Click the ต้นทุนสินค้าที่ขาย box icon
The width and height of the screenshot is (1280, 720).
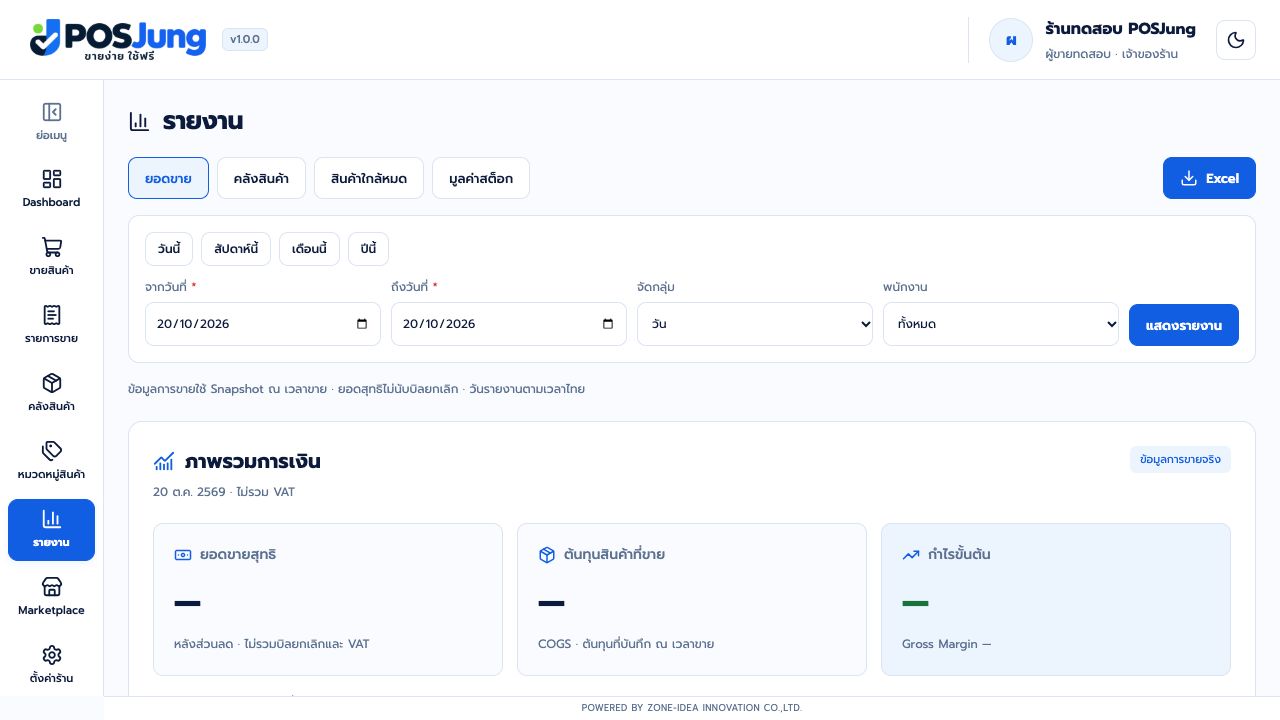click(x=547, y=555)
